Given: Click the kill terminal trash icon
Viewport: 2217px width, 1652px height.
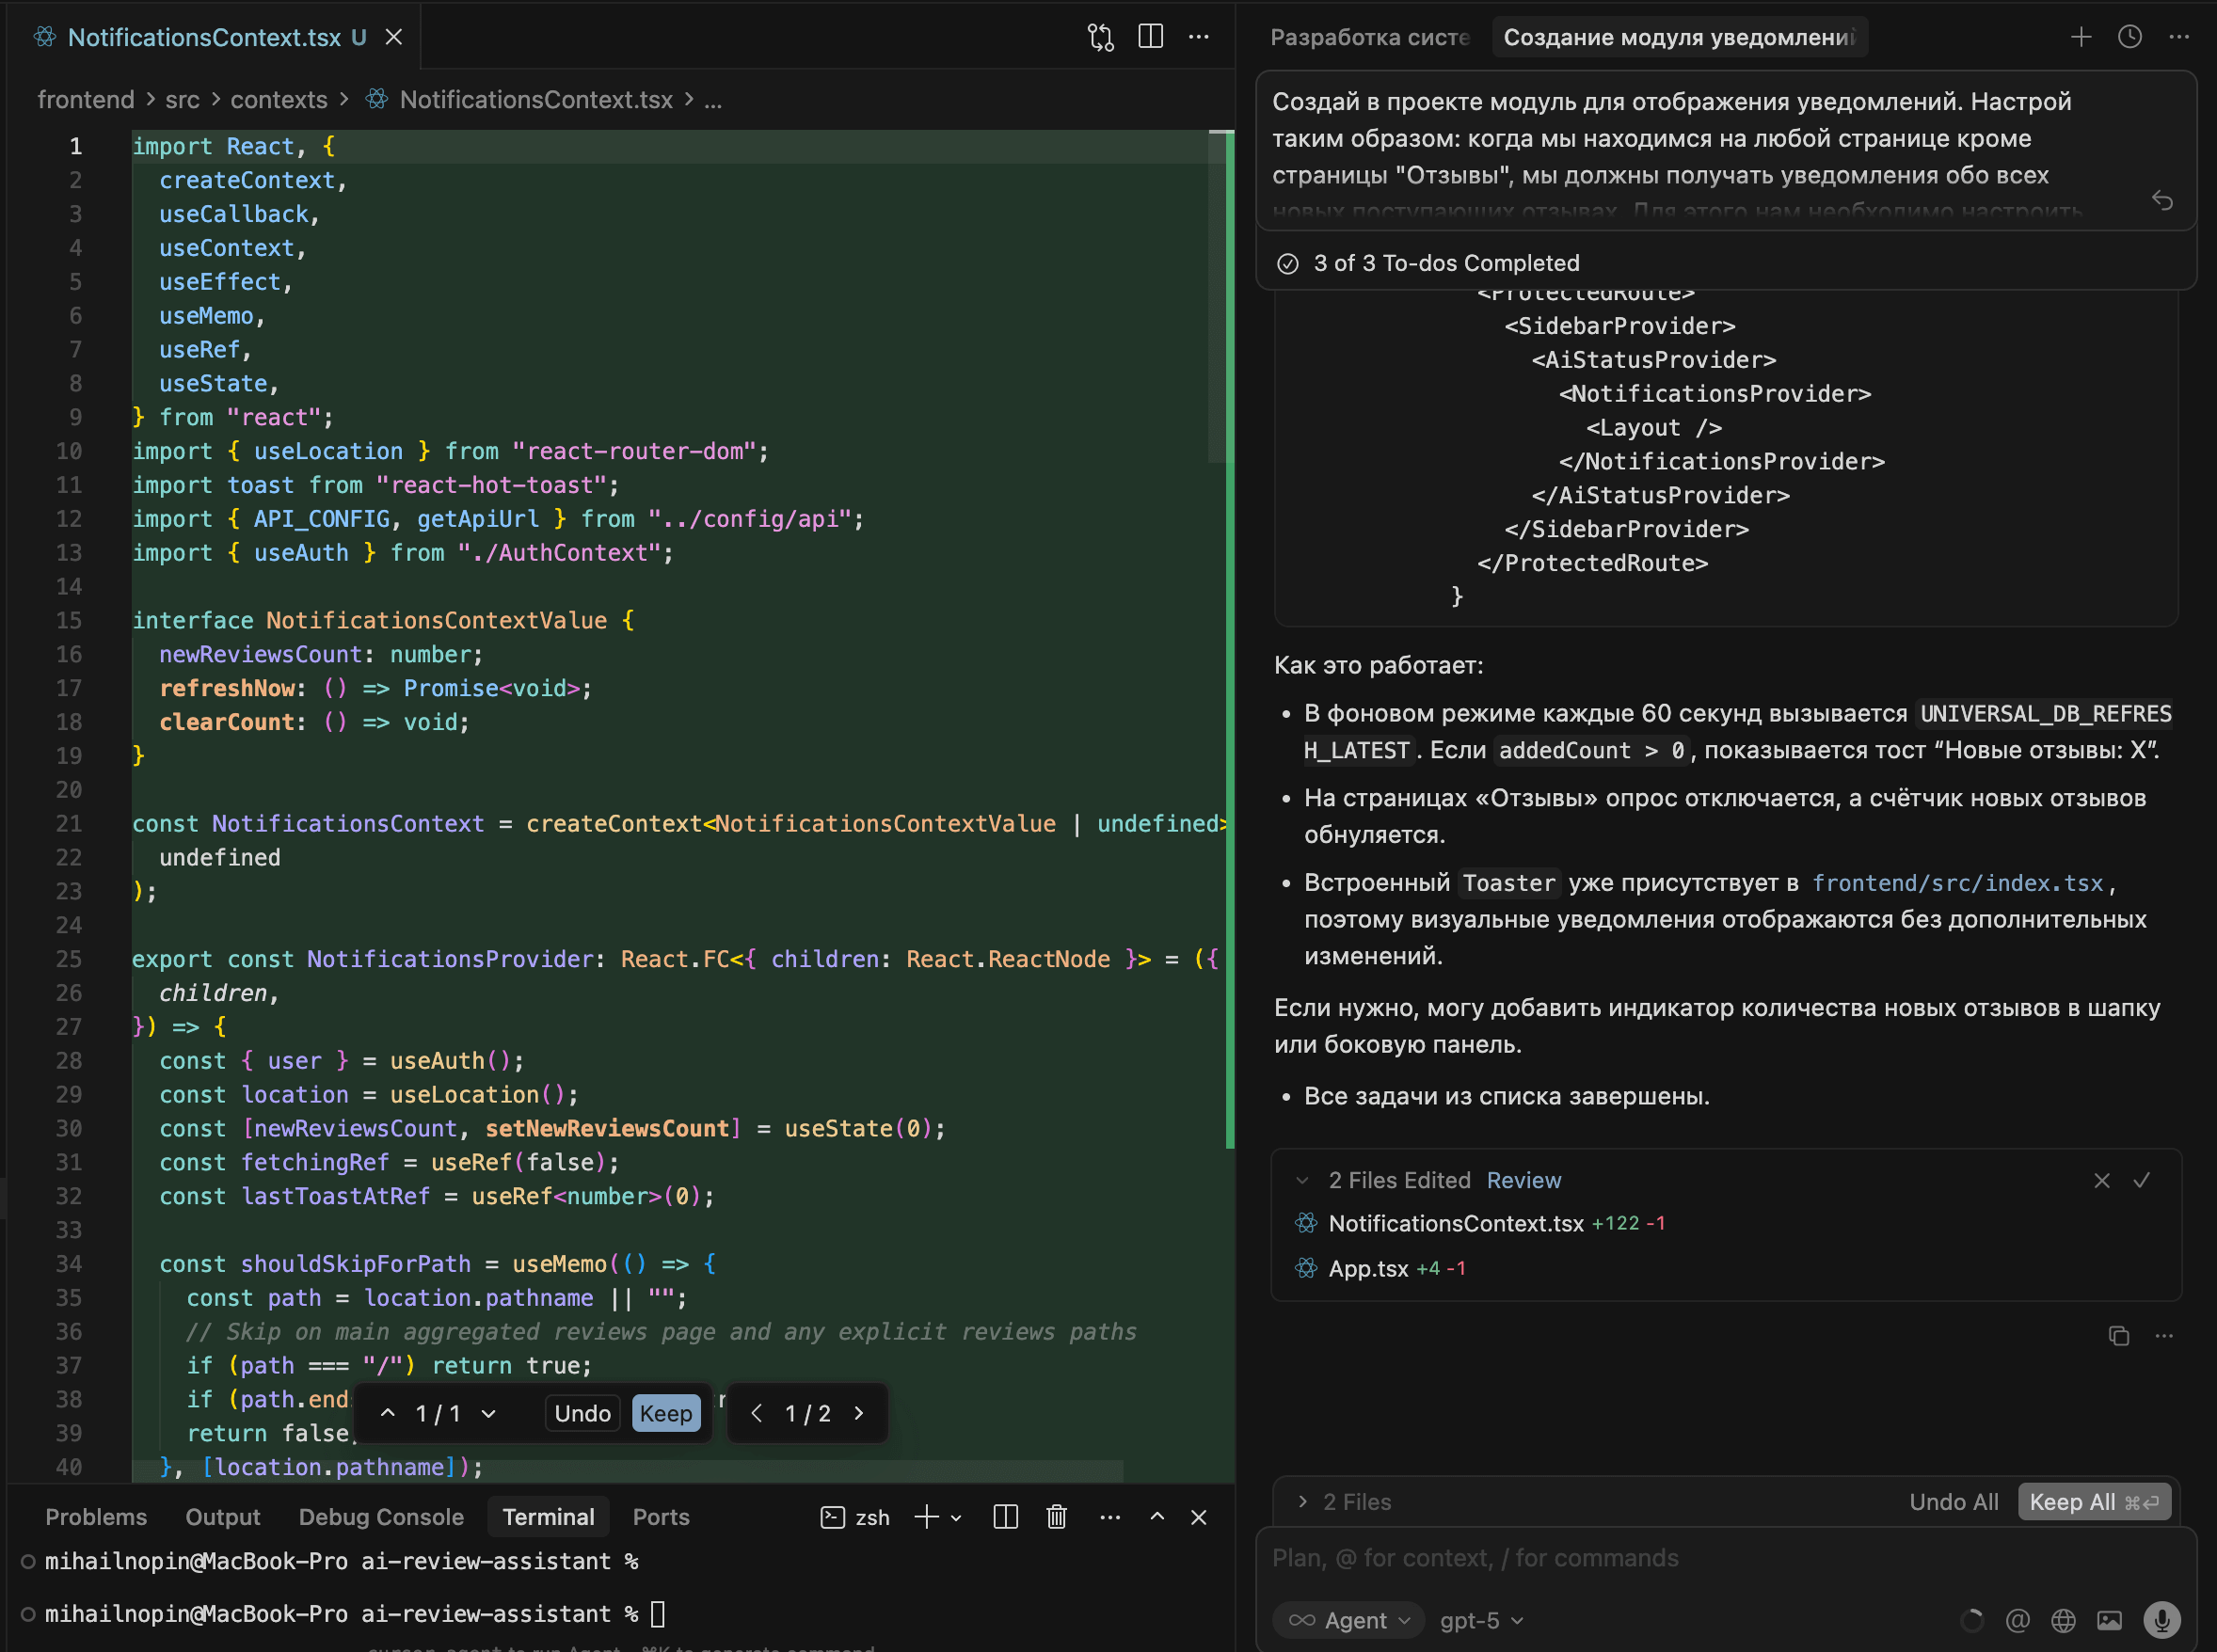Looking at the screenshot, I should [1056, 1517].
